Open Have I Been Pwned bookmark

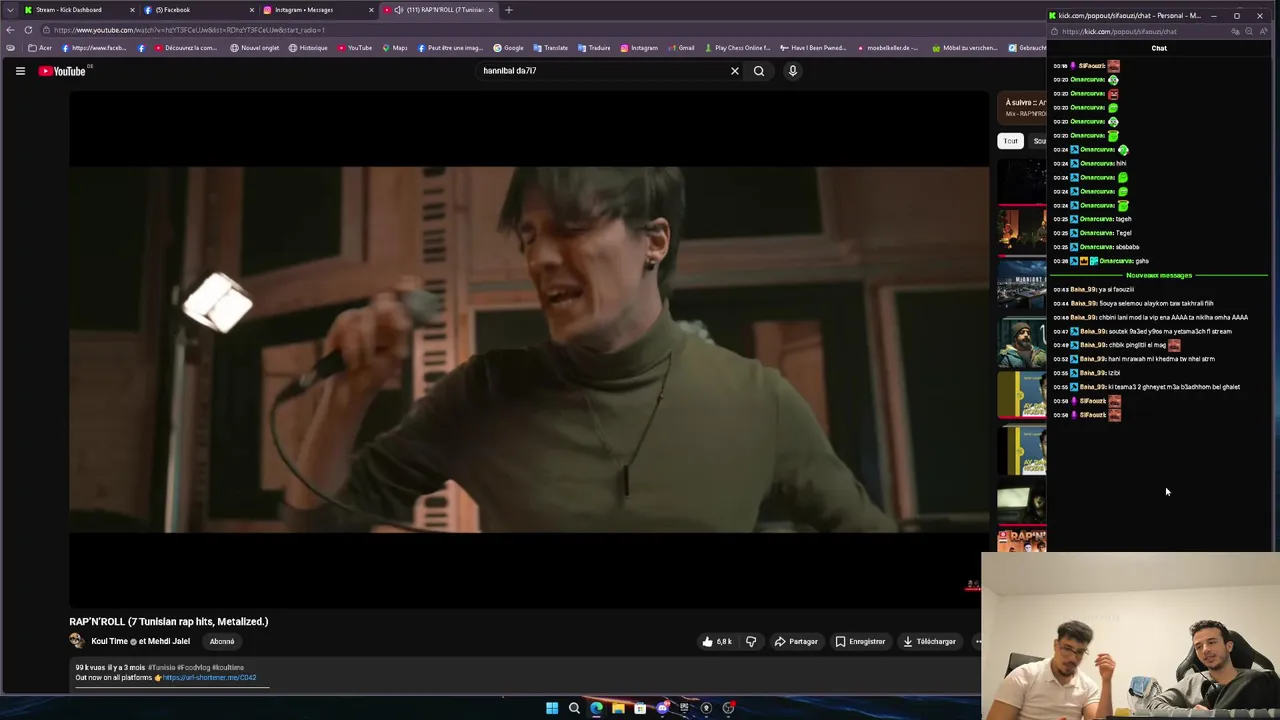point(813,48)
